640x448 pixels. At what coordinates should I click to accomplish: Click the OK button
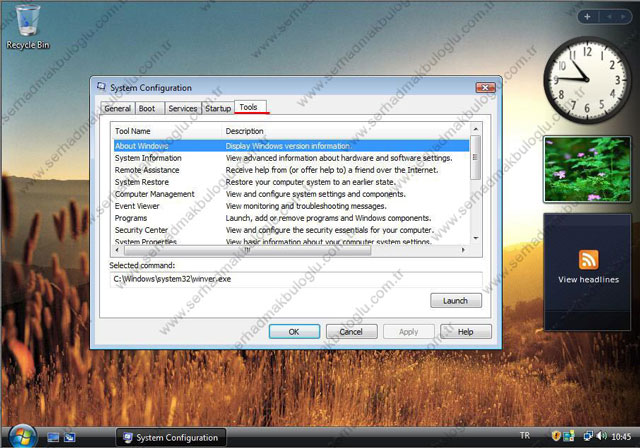294,332
